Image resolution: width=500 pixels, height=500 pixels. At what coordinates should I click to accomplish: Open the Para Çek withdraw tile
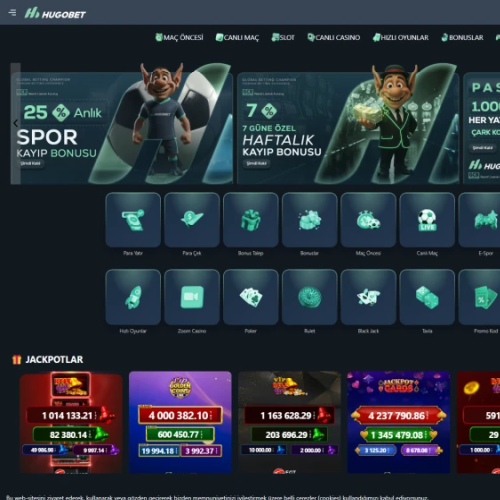(x=192, y=220)
